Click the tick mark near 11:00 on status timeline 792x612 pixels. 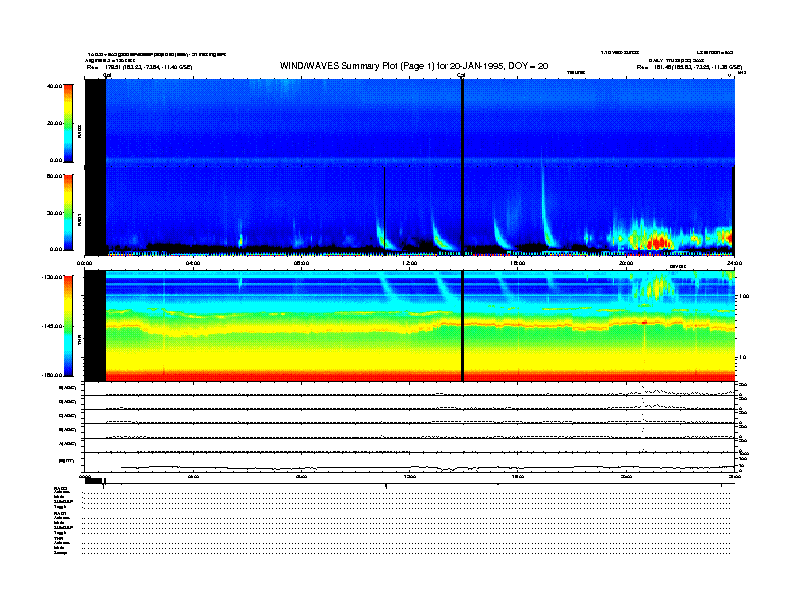click(386, 486)
